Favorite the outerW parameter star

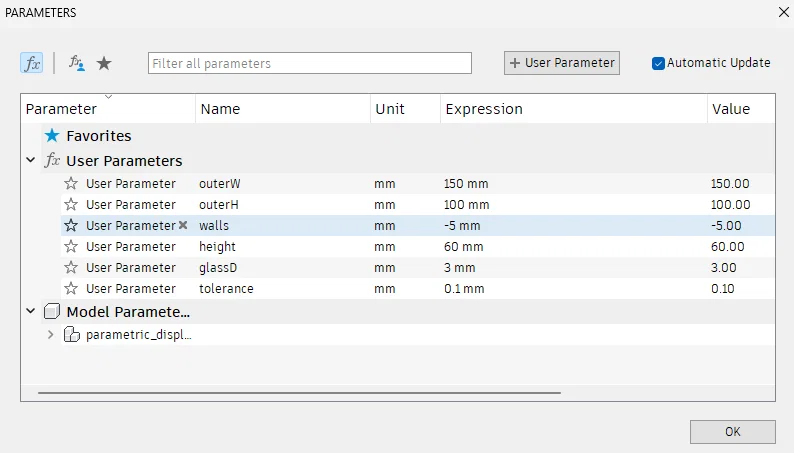coord(71,183)
